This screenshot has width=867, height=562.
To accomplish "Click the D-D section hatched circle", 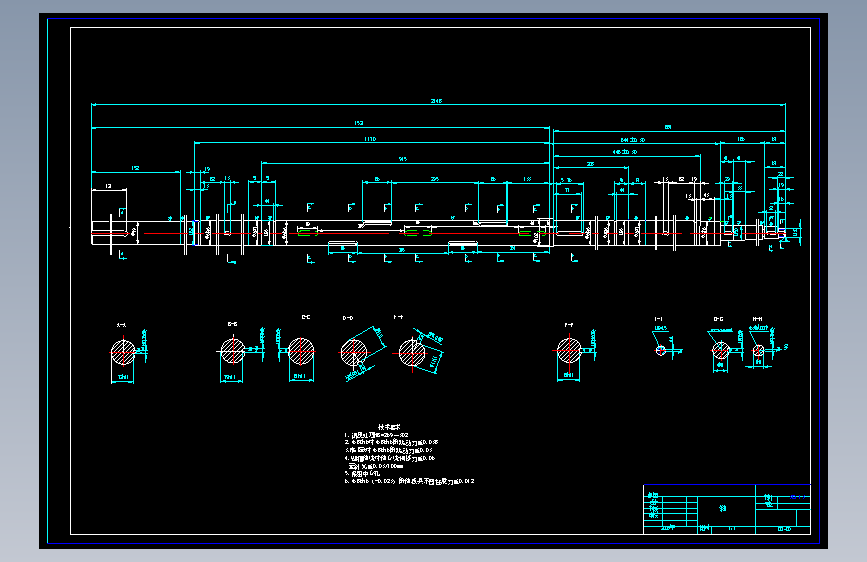I will click(354, 353).
